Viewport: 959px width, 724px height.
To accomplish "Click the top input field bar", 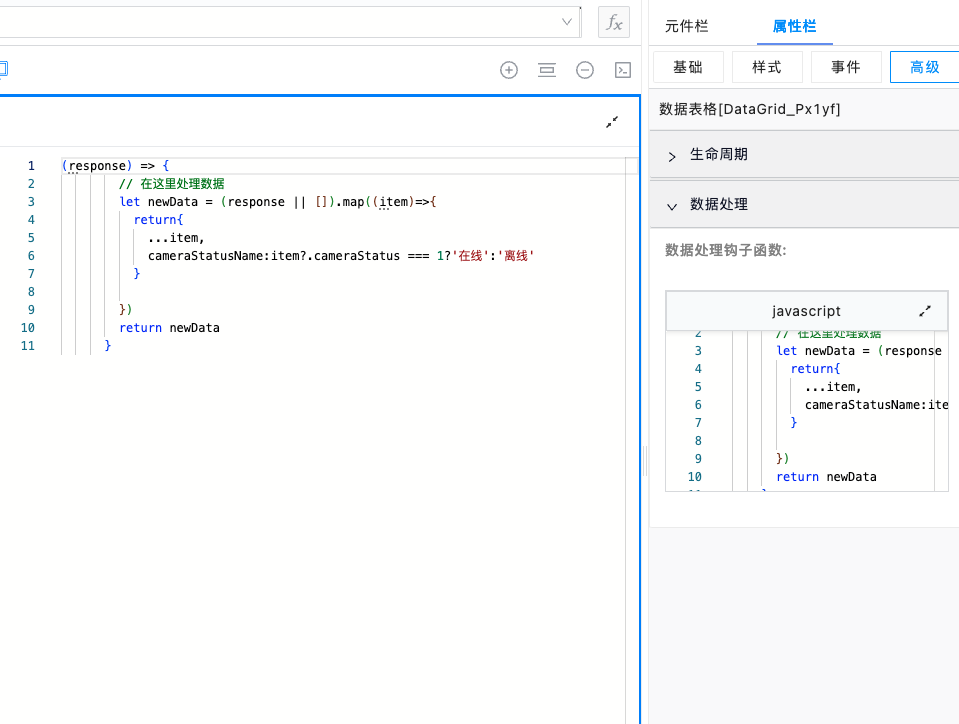I will click(289, 22).
